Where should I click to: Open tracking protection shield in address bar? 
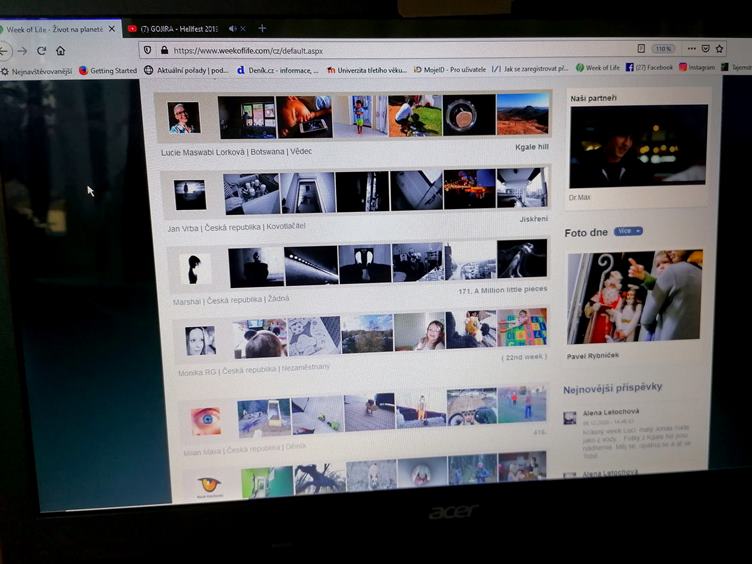tap(148, 50)
